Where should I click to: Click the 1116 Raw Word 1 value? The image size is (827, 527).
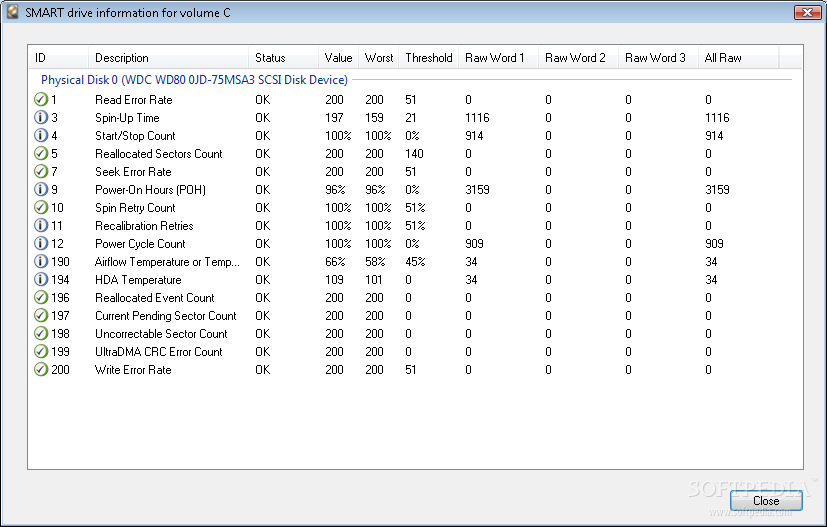[x=477, y=118]
